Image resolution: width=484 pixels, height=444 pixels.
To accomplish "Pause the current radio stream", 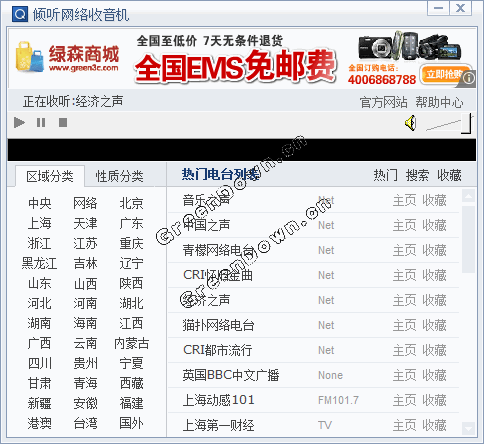I will [41, 123].
